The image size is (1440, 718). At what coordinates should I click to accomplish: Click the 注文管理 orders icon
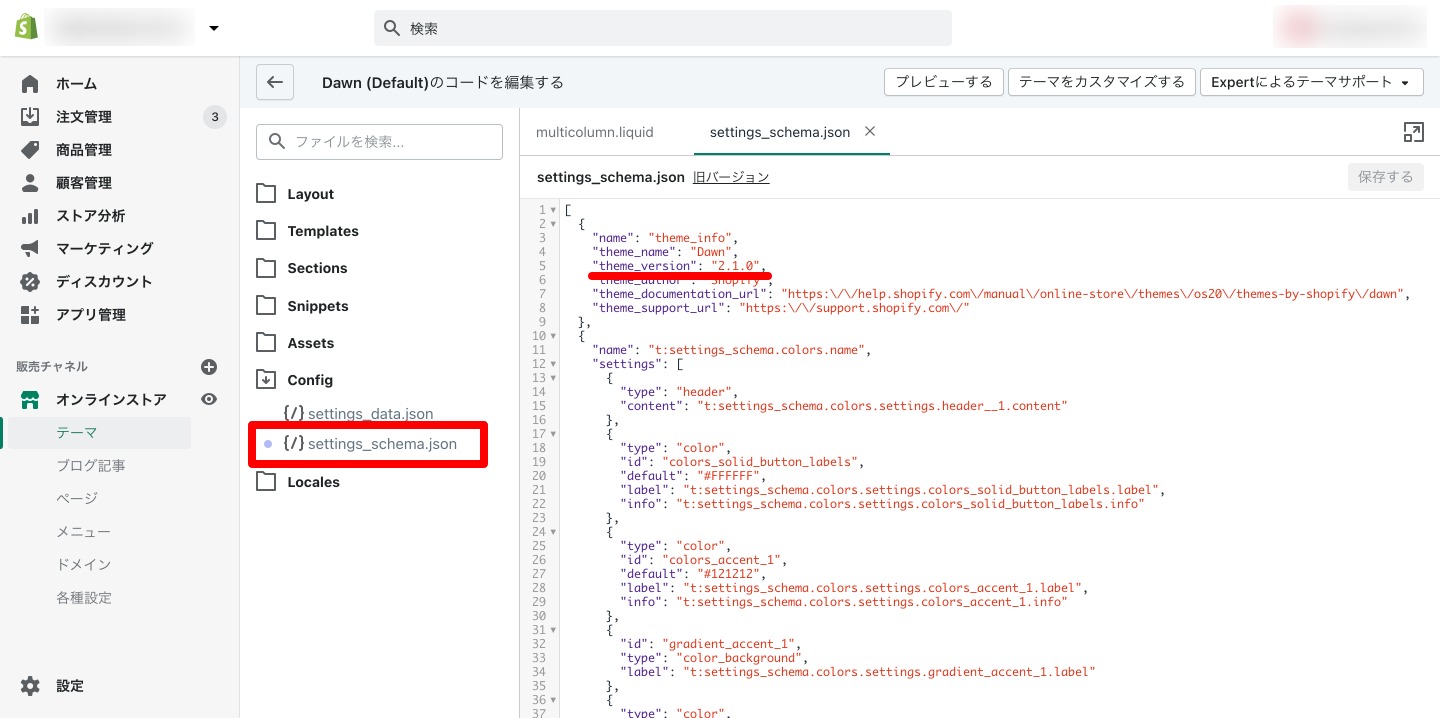pyautogui.click(x=30, y=117)
